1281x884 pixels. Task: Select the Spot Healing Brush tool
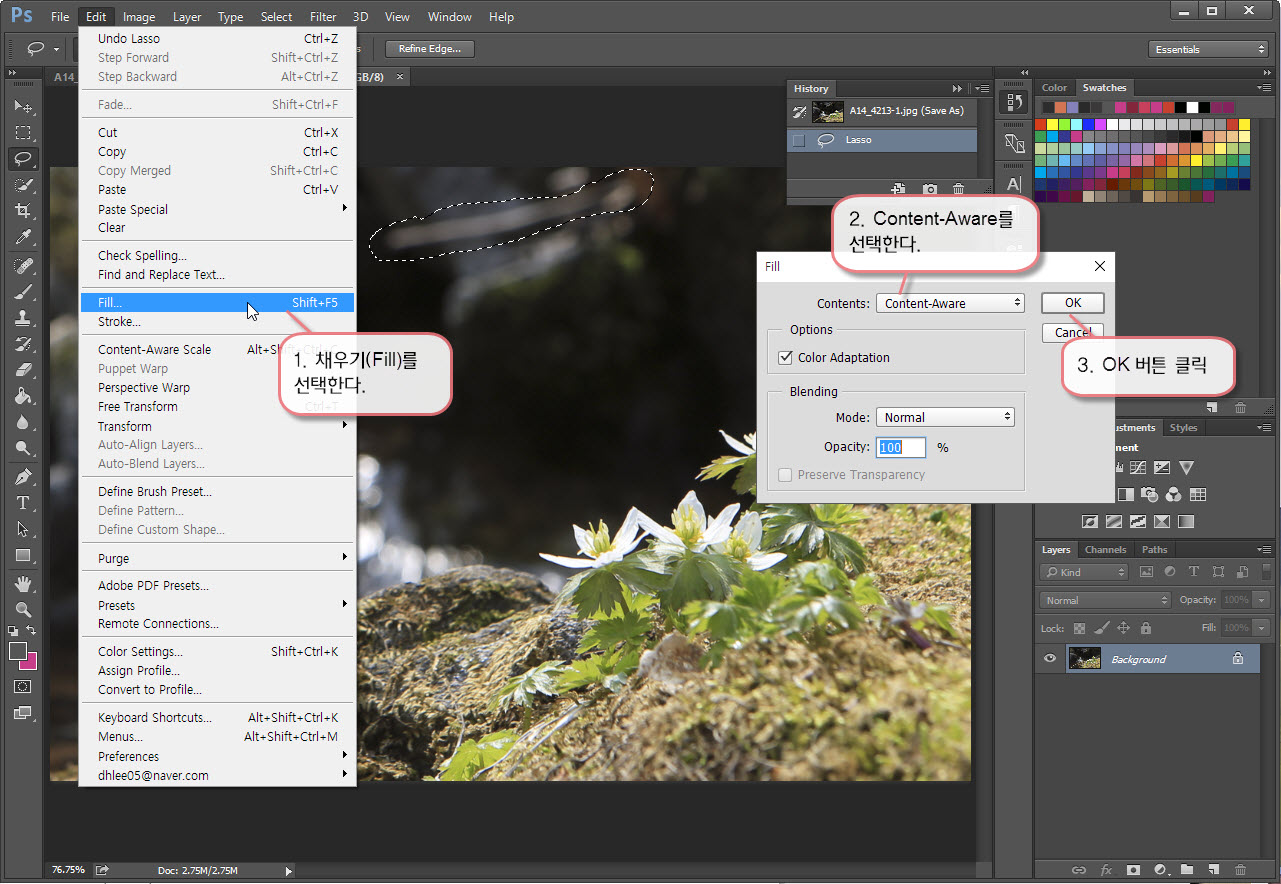(x=23, y=266)
